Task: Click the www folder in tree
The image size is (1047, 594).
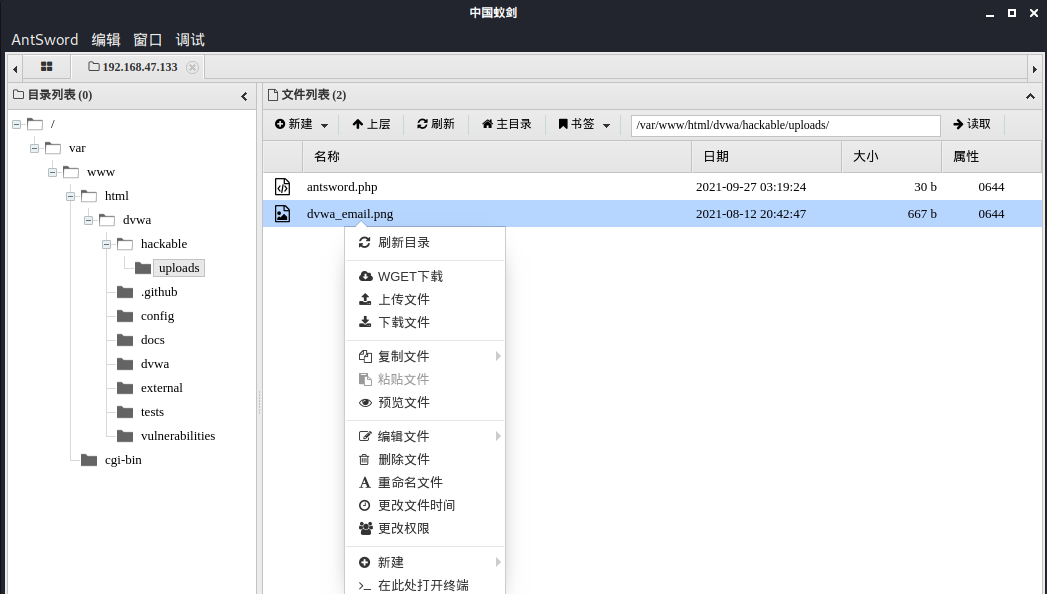Action: click(101, 172)
